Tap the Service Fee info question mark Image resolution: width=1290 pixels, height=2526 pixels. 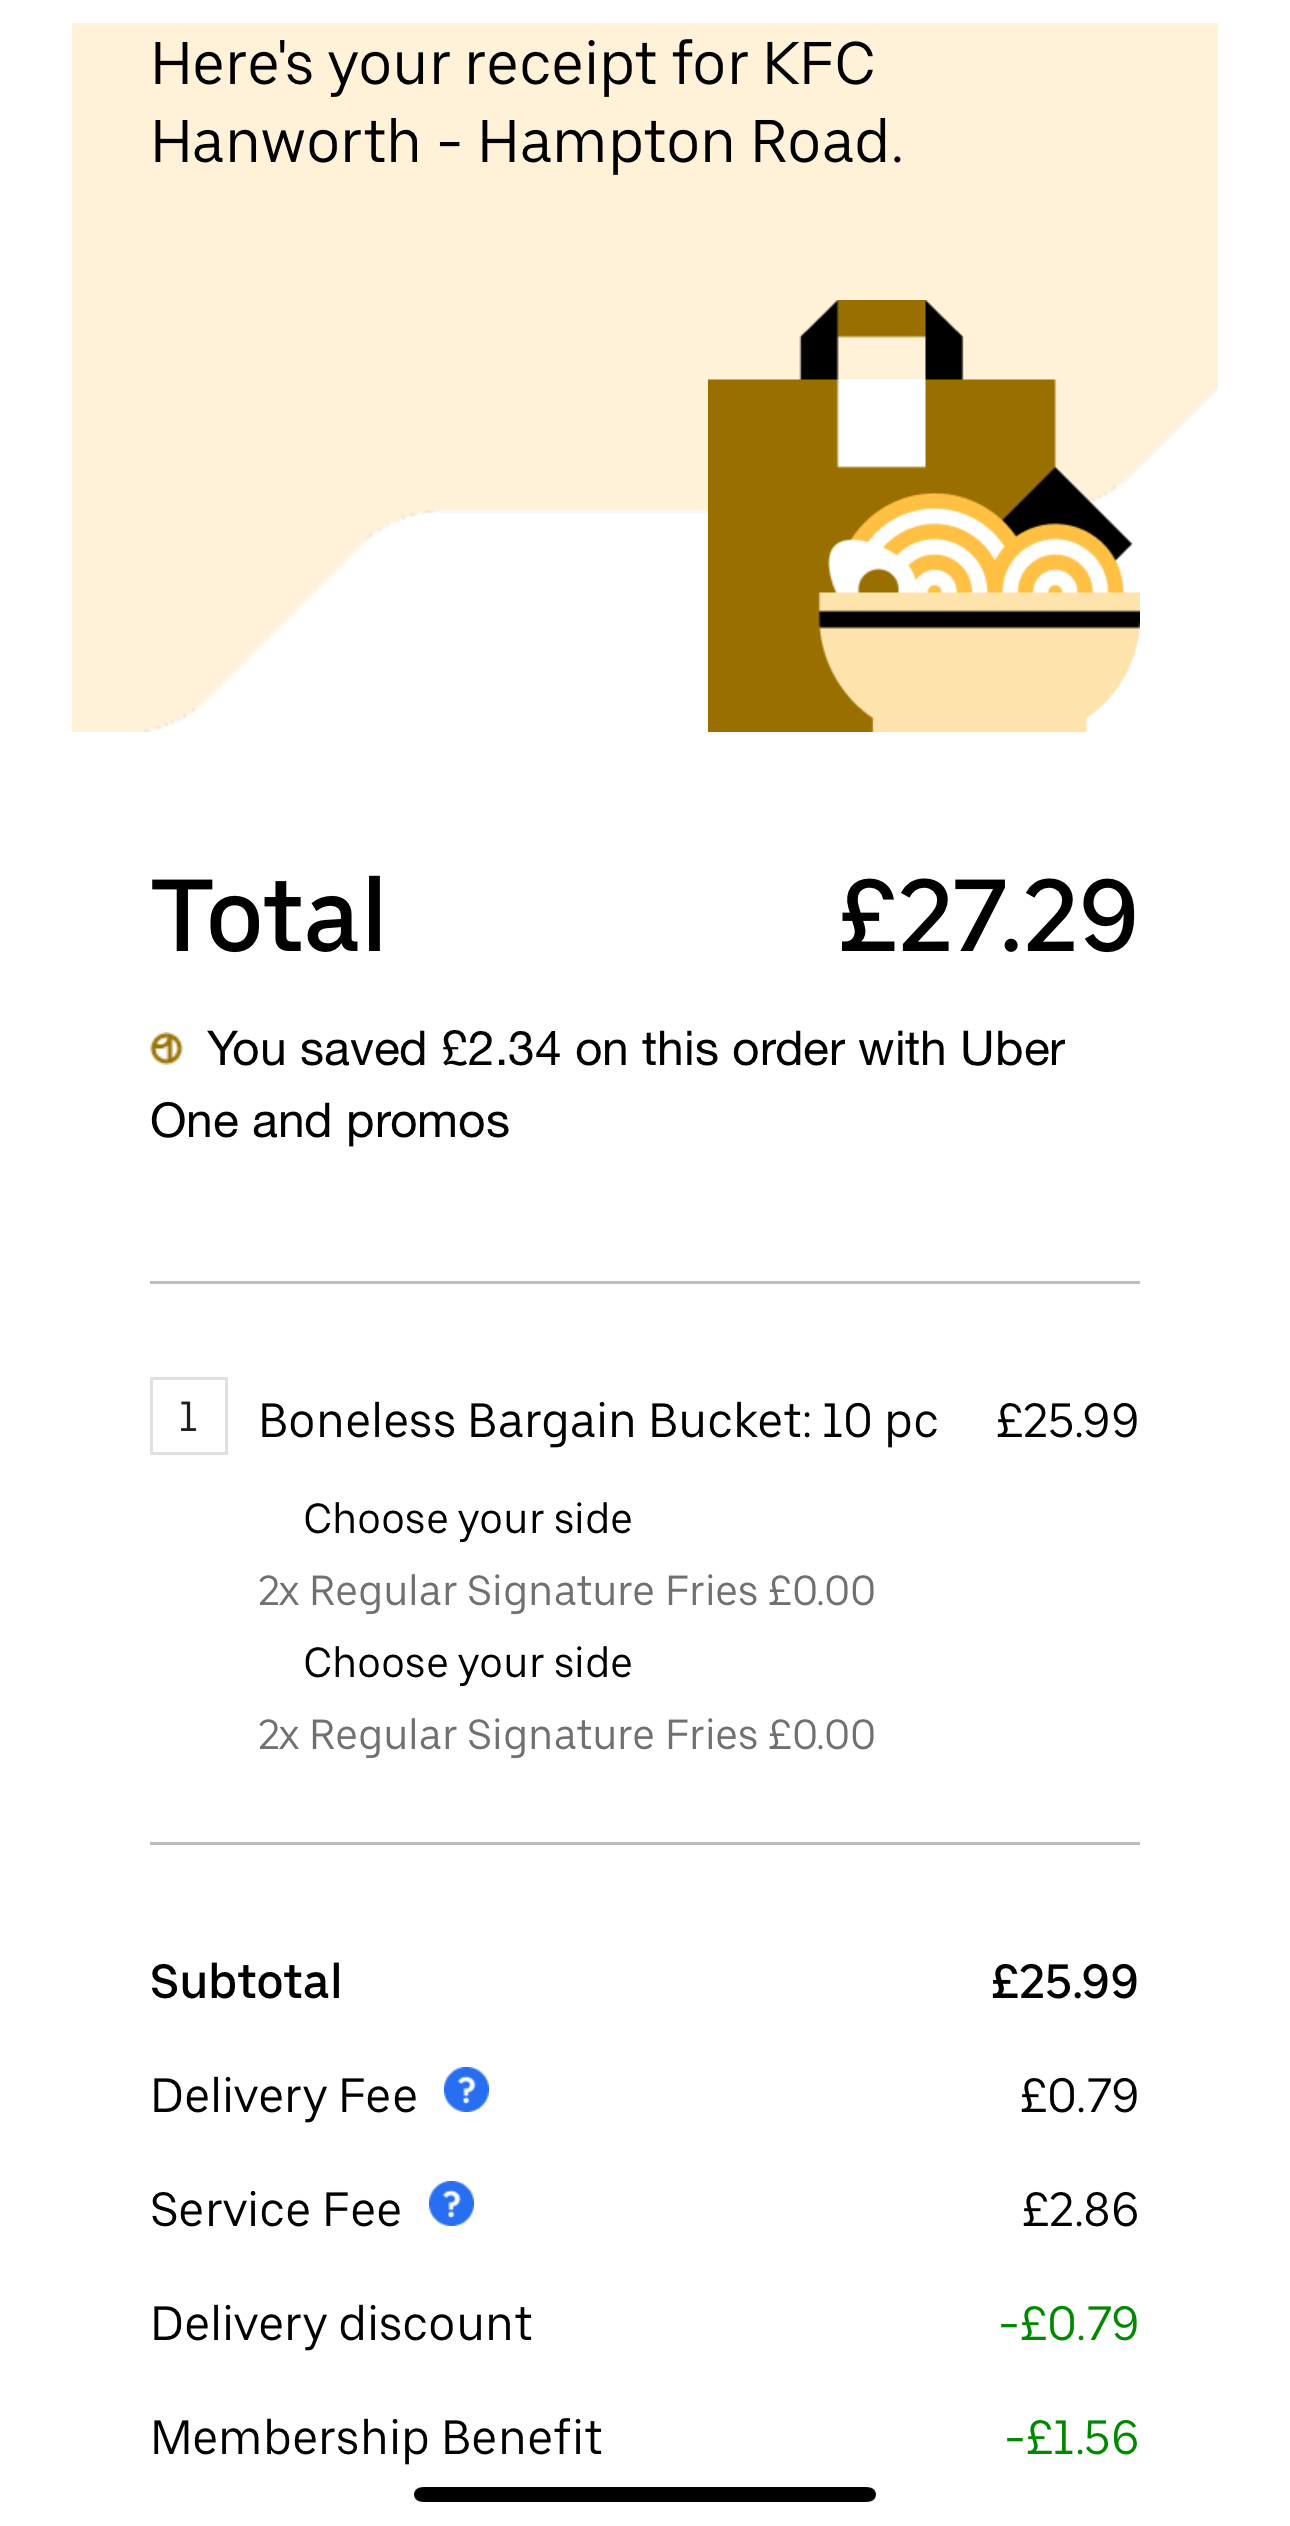[x=451, y=2204]
